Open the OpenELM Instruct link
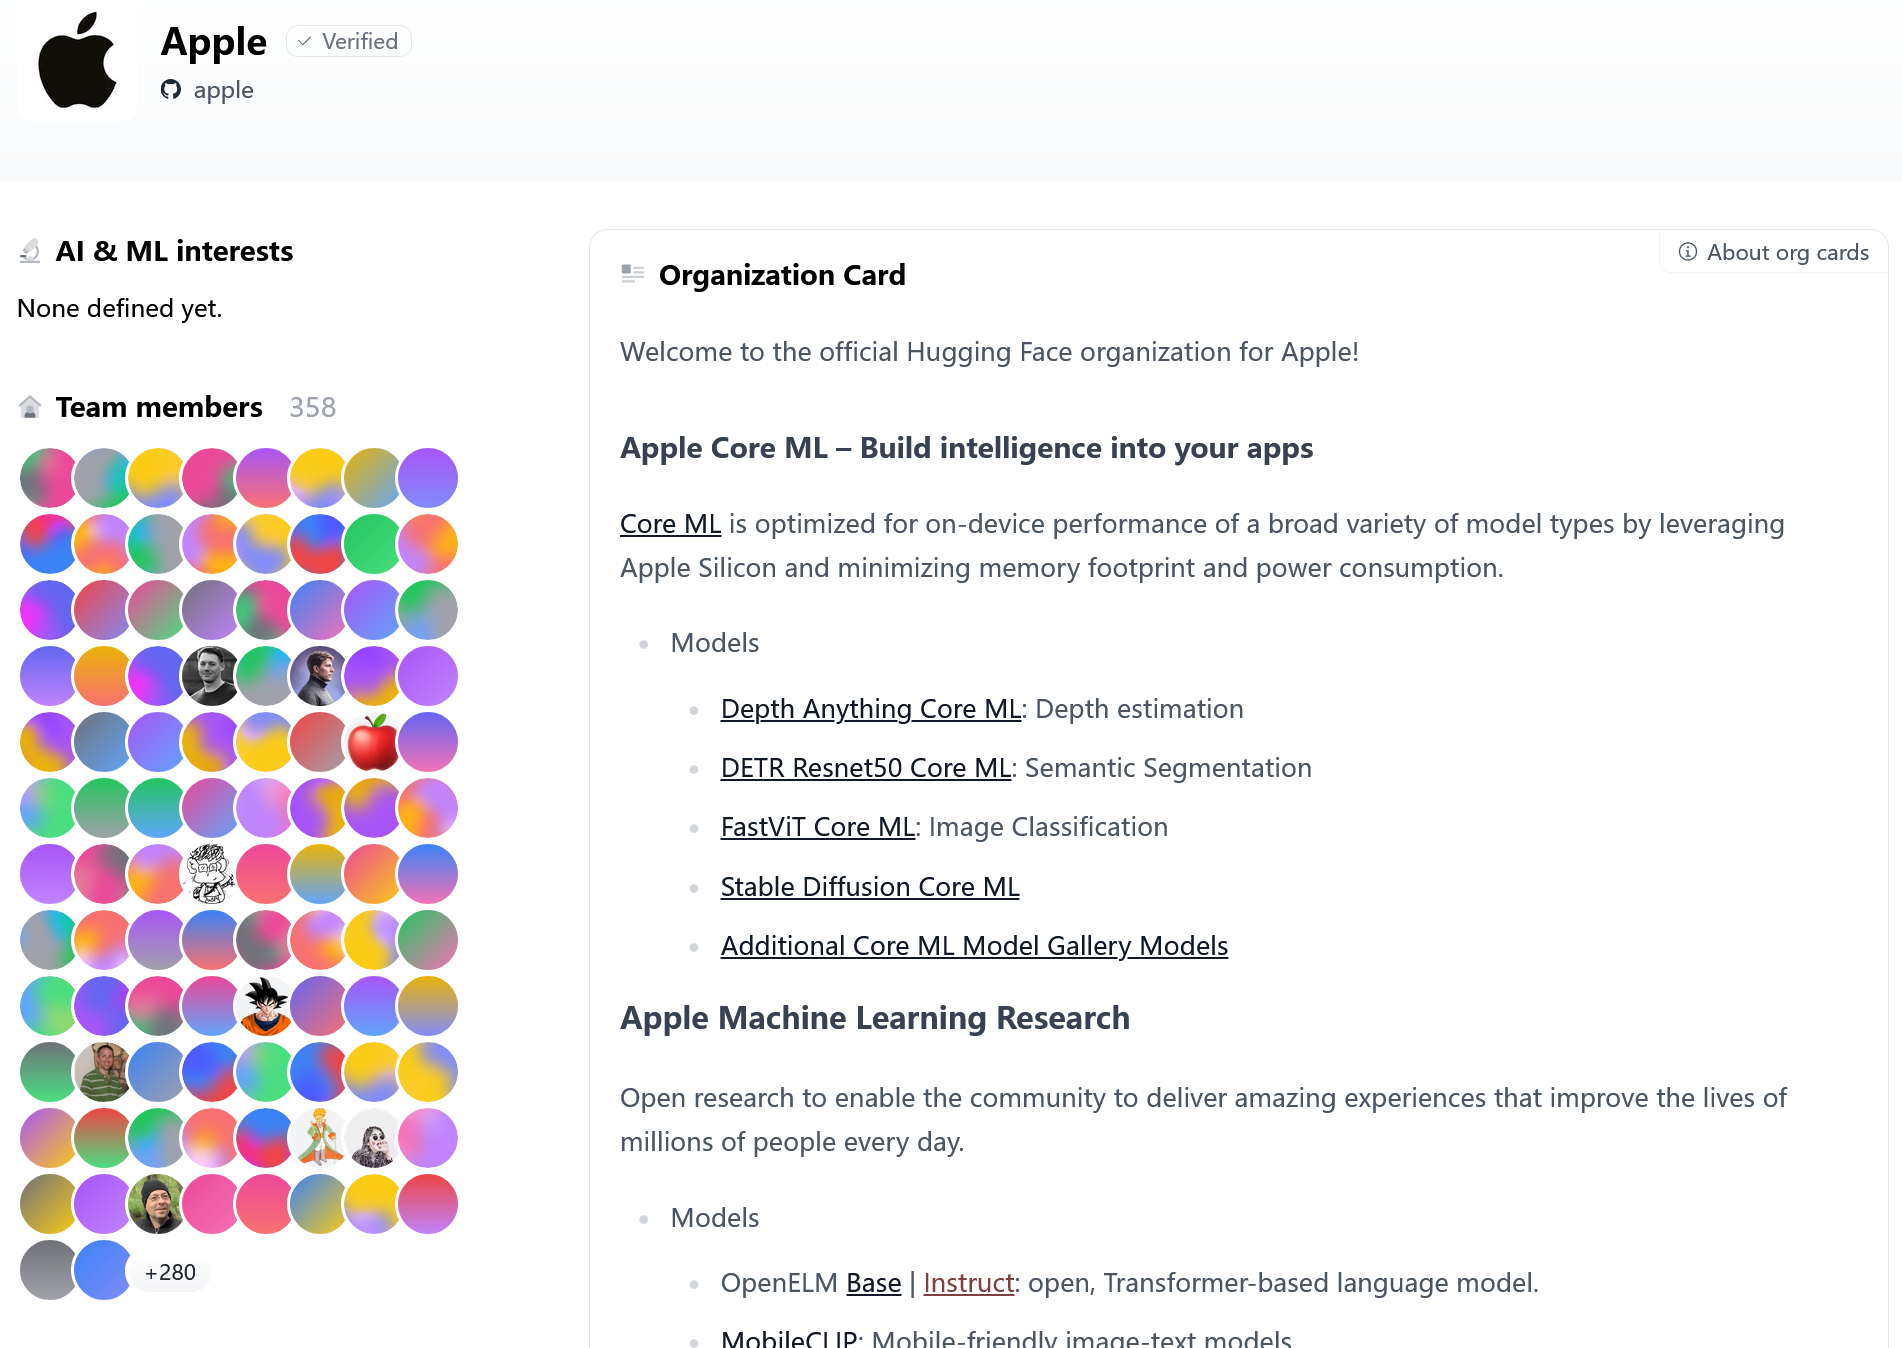The height and width of the screenshot is (1348, 1902). (x=968, y=1283)
